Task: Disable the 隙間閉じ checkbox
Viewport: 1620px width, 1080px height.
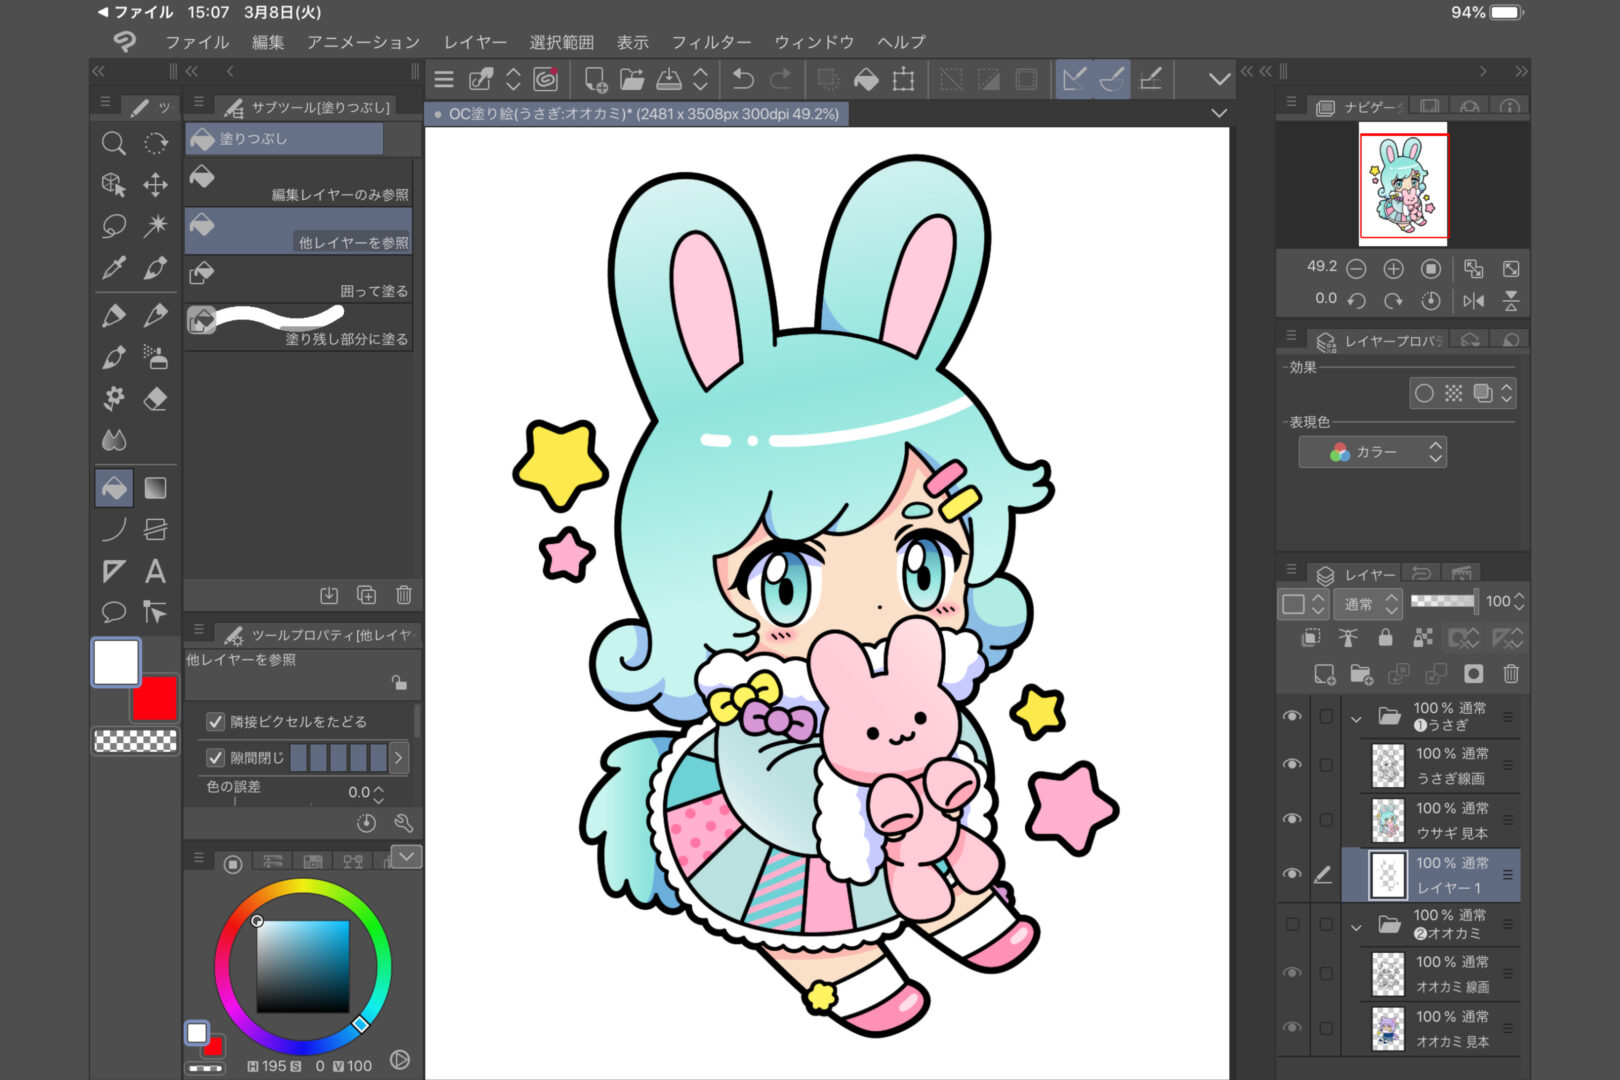Action: (x=216, y=757)
